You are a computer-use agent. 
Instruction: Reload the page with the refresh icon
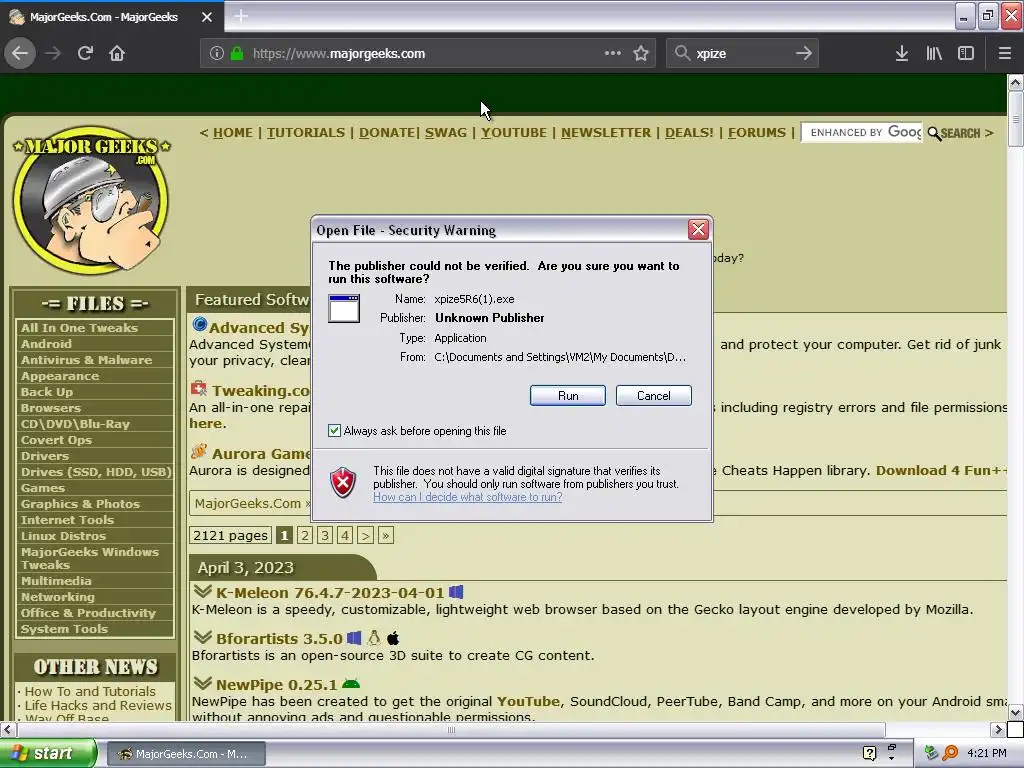(85, 54)
